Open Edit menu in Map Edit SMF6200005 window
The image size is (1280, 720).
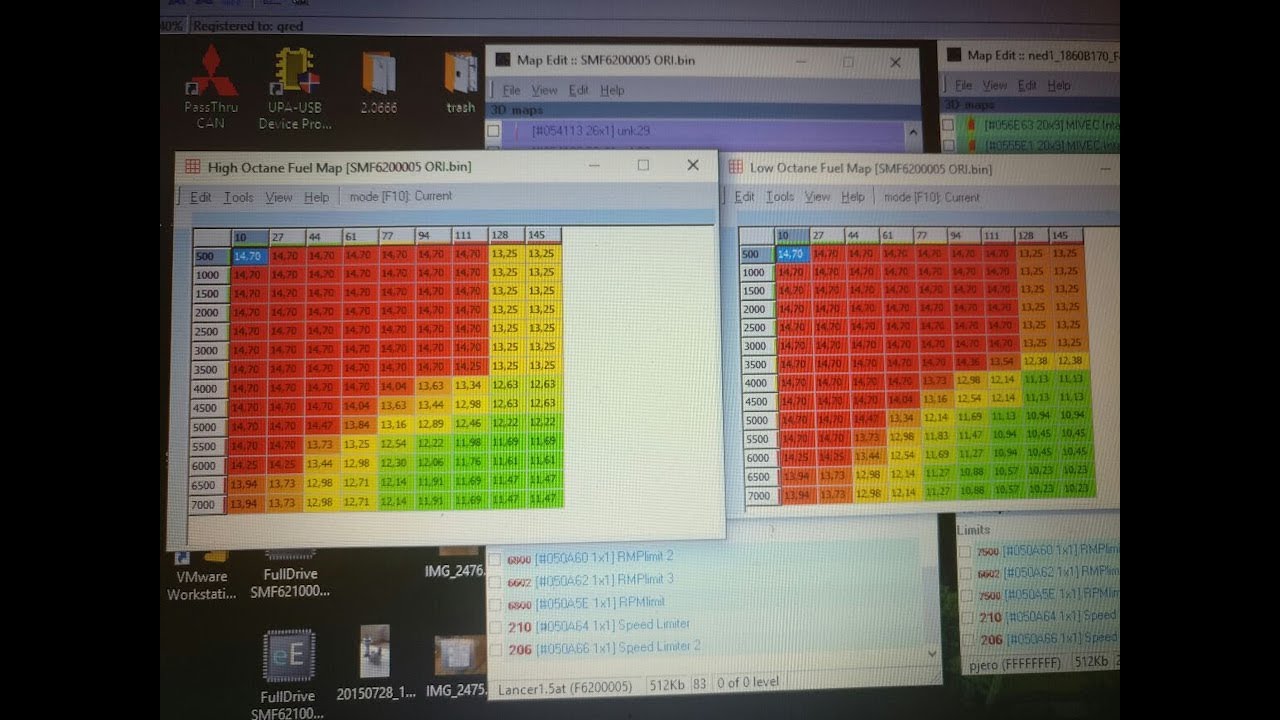579,90
